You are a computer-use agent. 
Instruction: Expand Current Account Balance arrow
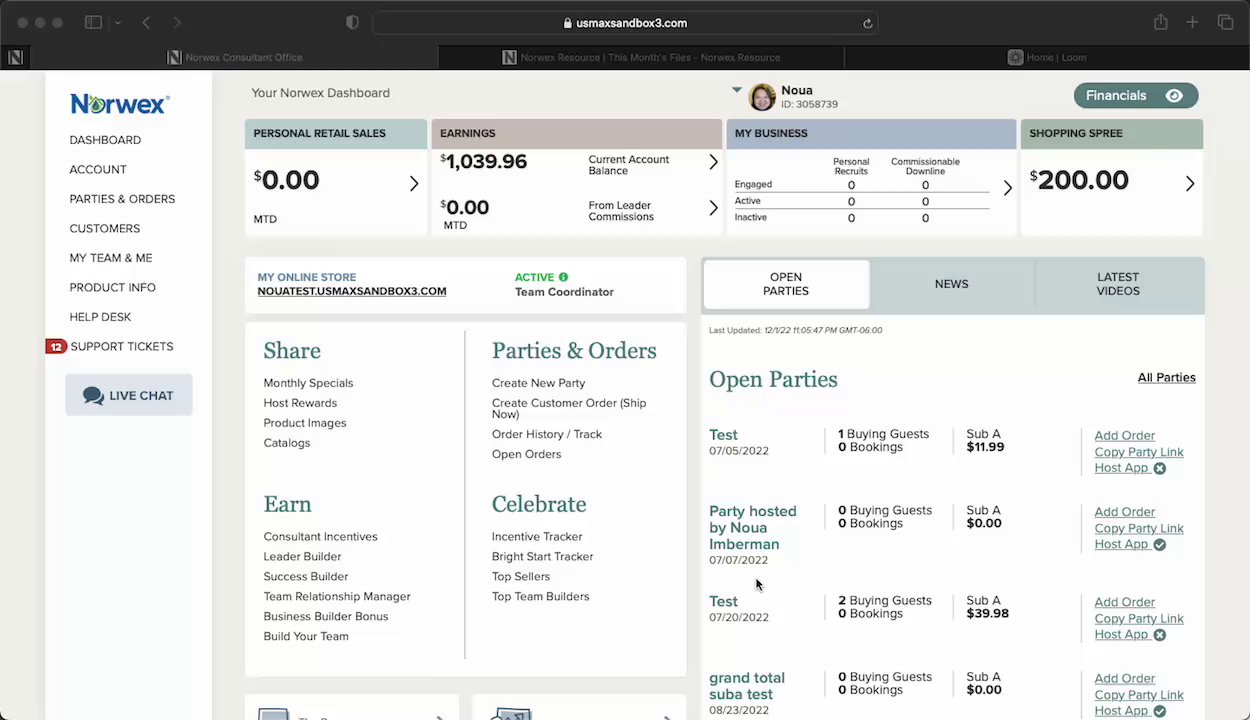tap(713, 162)
